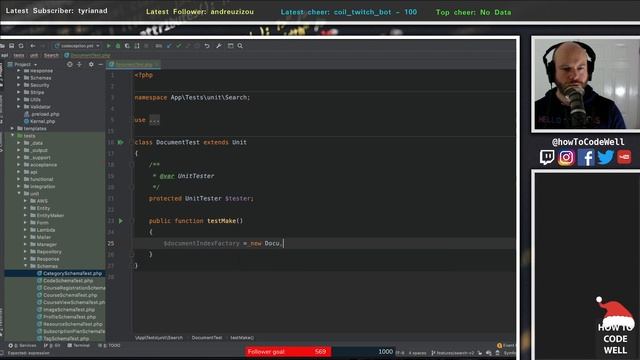Image resolution: width=640 pixels, height=360 pixels.
Task: Select the EntityMaker folder
Action: [47, 215]
